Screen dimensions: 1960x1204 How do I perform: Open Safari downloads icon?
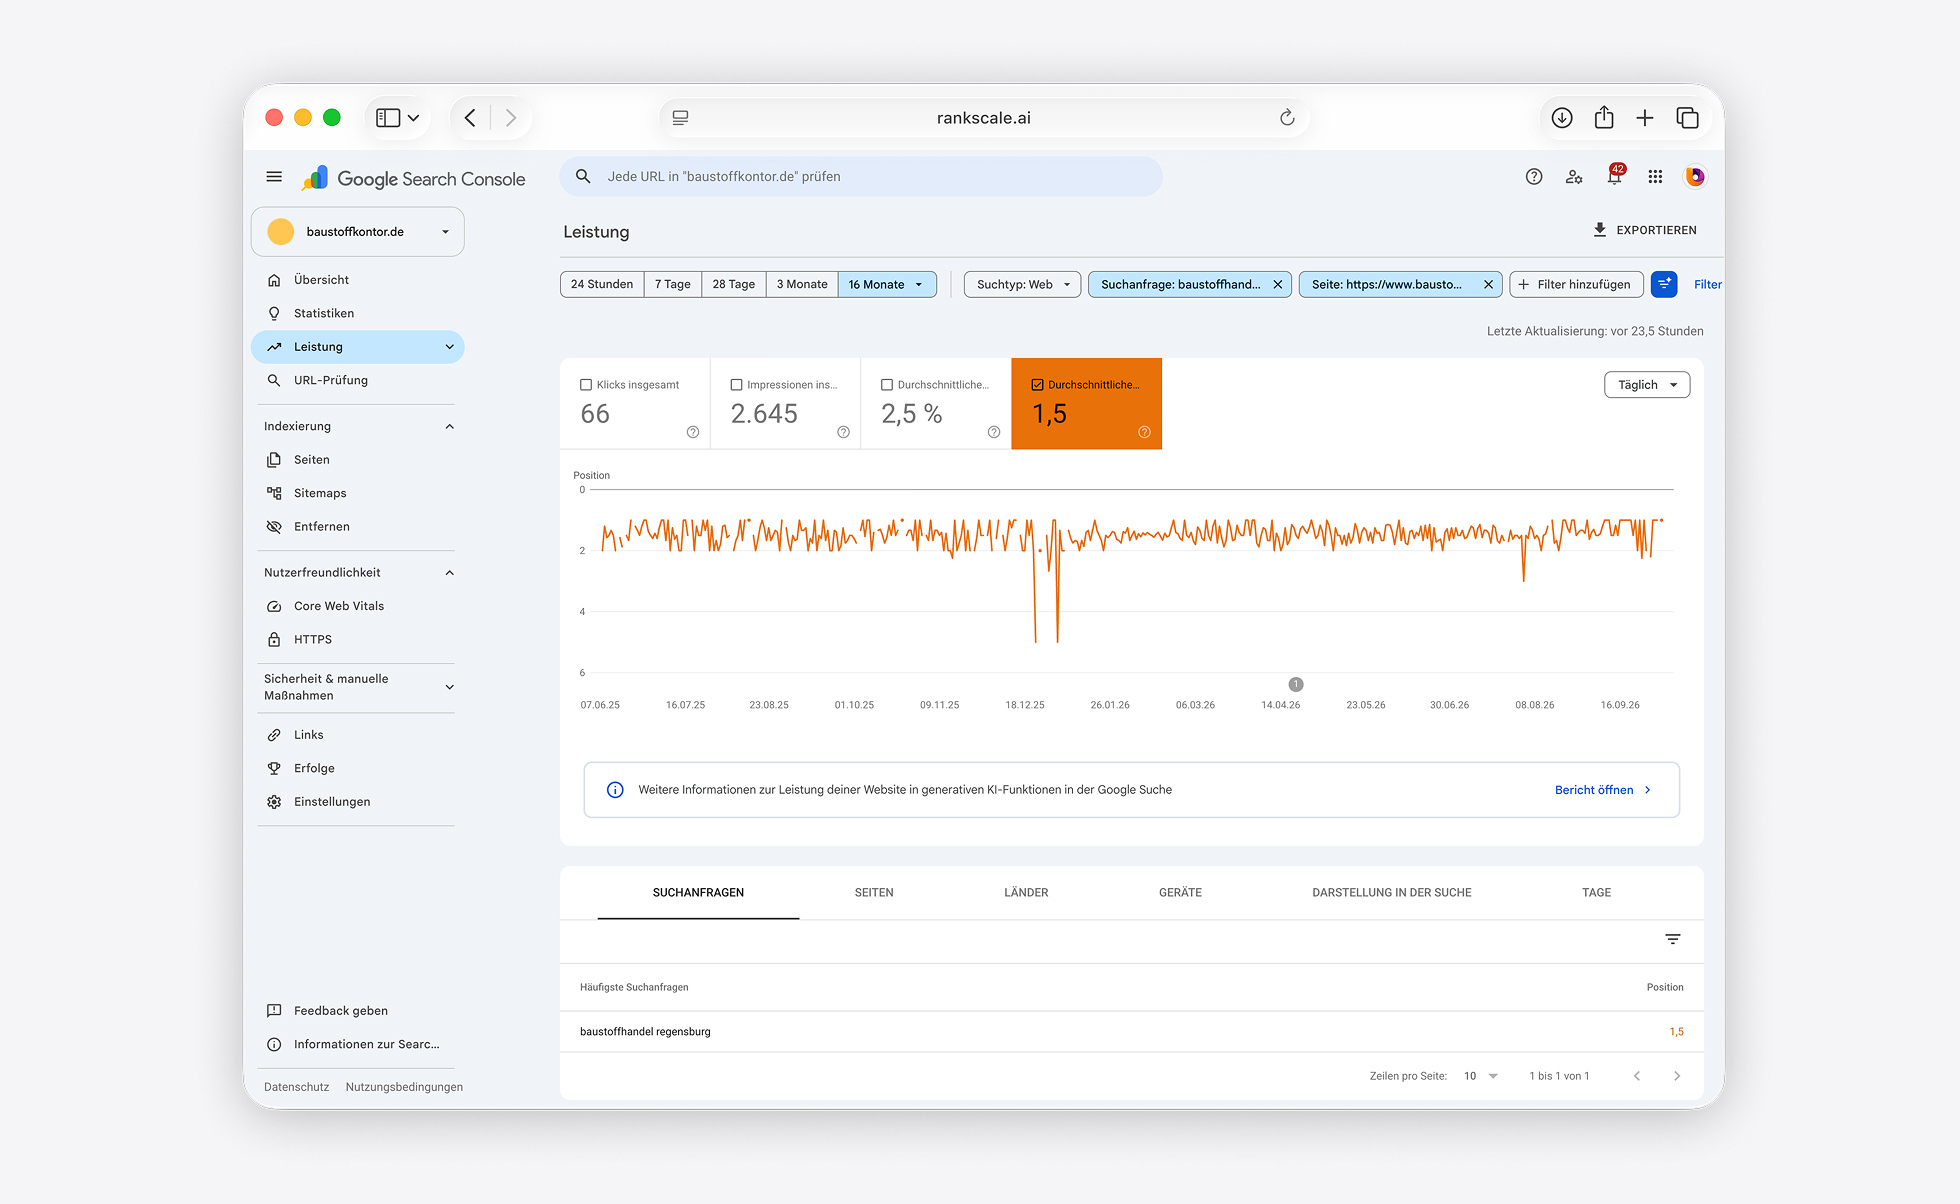(1562, 118)
